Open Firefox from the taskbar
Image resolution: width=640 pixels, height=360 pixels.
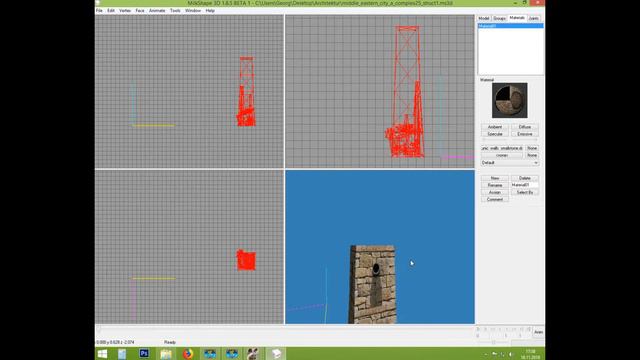point(188,354)
